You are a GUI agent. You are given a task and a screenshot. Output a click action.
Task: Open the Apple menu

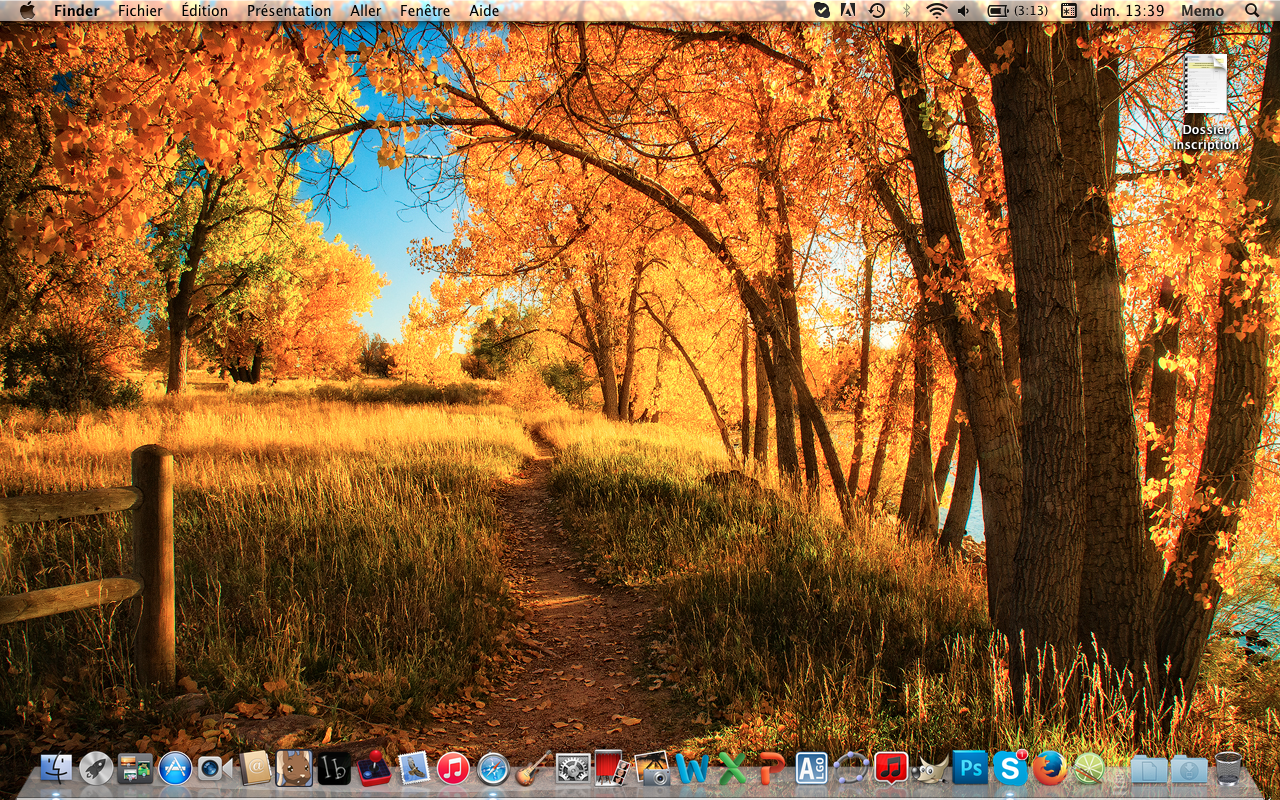(x=27, y=11)
